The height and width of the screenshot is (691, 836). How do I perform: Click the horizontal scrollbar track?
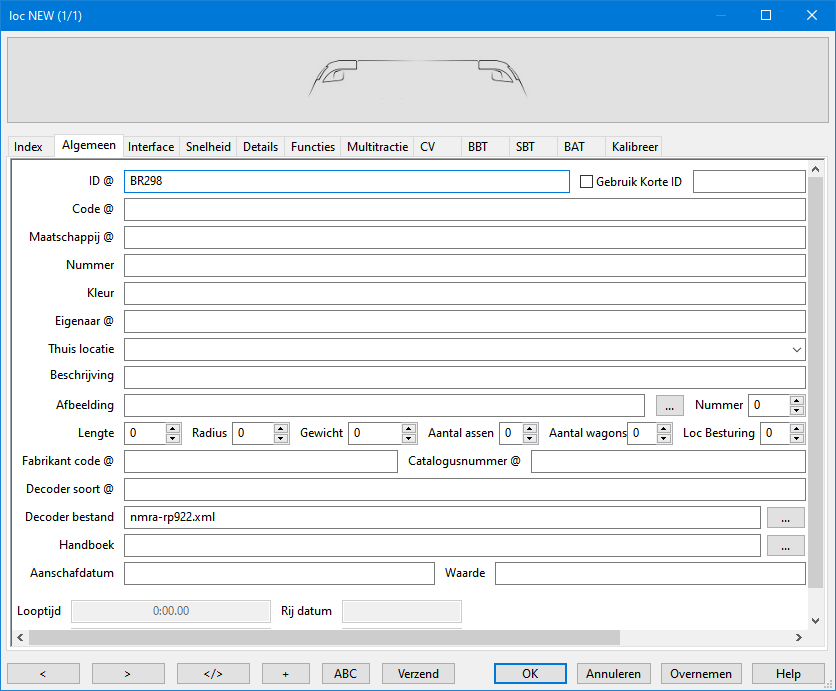(x=705, y=637)
